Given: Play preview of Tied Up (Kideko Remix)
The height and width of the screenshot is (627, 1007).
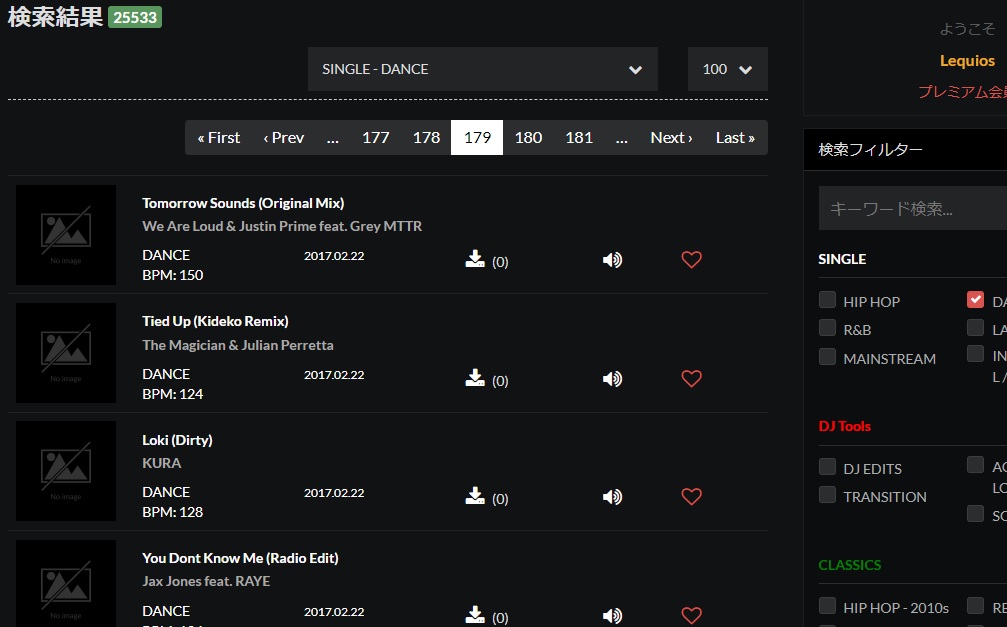Looking at the screenshot, I should pyautogui.click(x=612, y=378).
